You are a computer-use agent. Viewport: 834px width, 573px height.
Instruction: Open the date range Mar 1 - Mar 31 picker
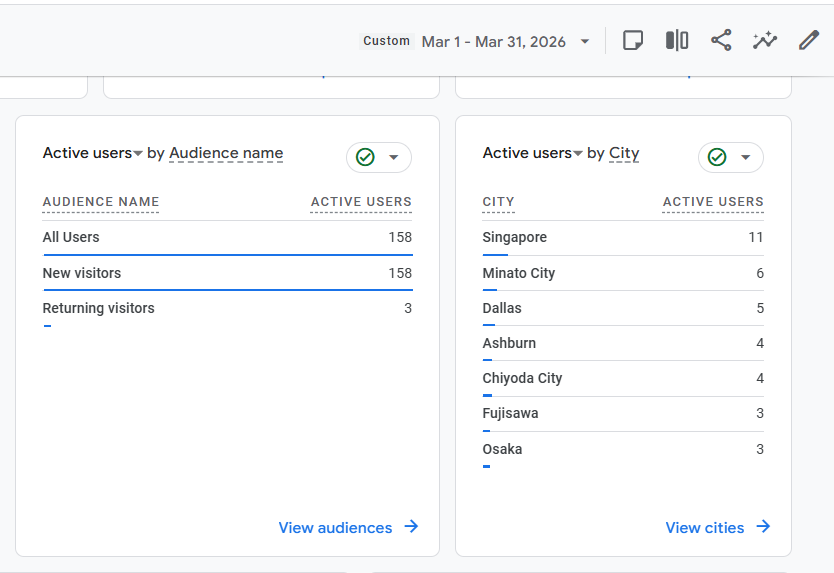494,42
